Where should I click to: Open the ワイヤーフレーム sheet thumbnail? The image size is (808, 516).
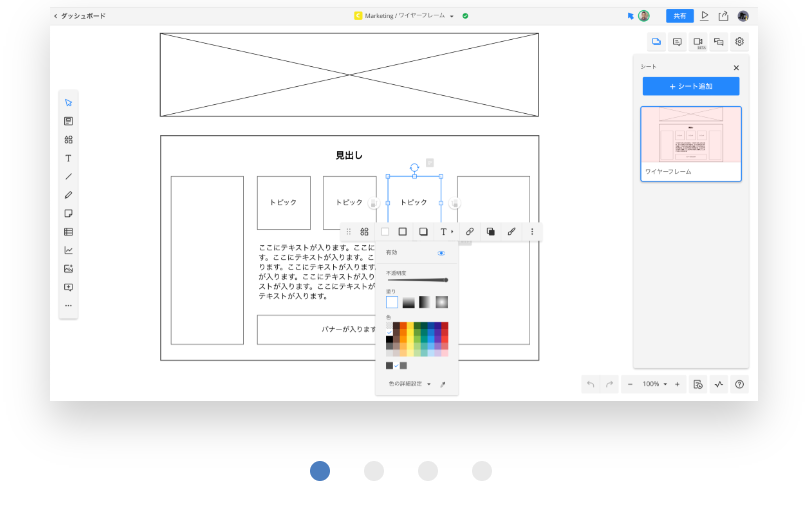691,144
